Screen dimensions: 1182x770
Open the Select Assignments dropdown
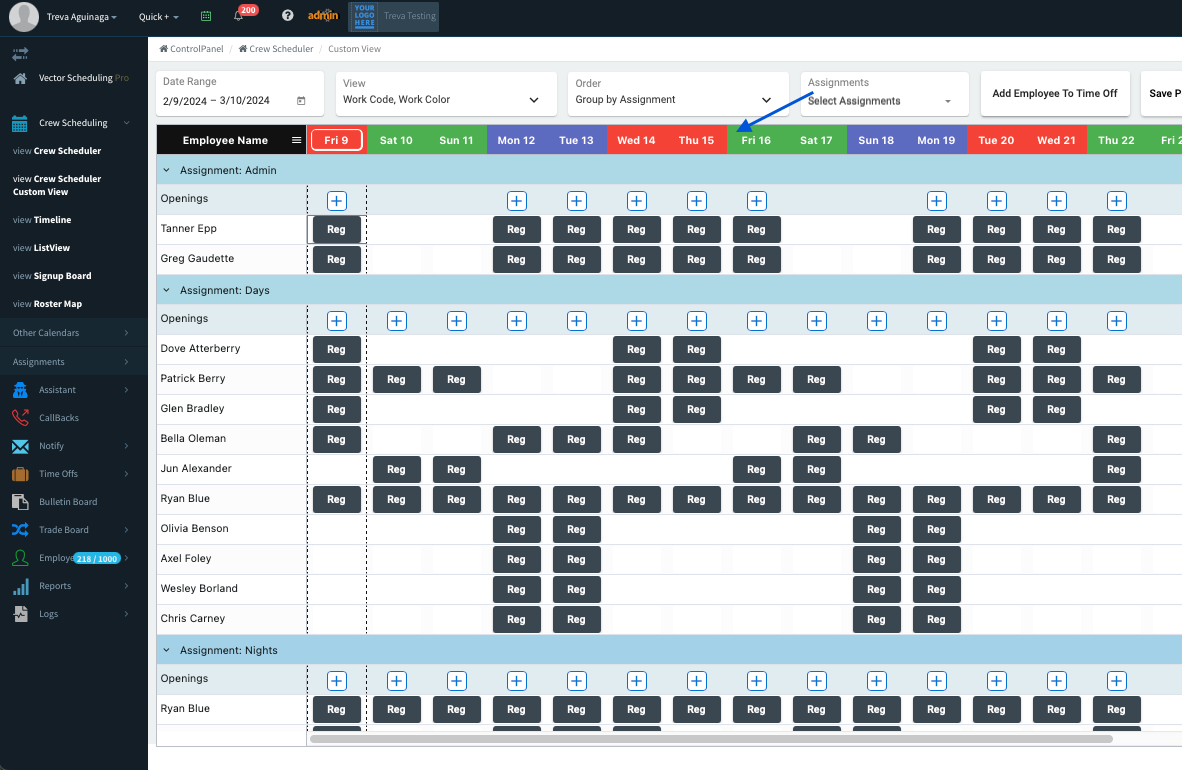tap(884, 94)
